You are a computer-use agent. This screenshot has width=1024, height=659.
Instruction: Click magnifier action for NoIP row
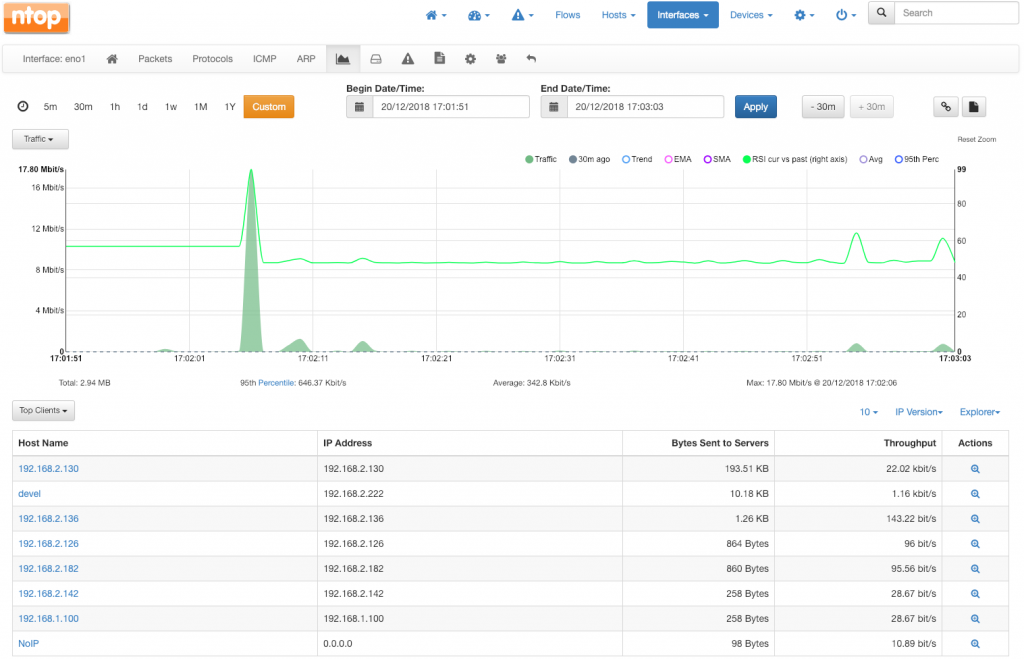click(x=975, y=643)
